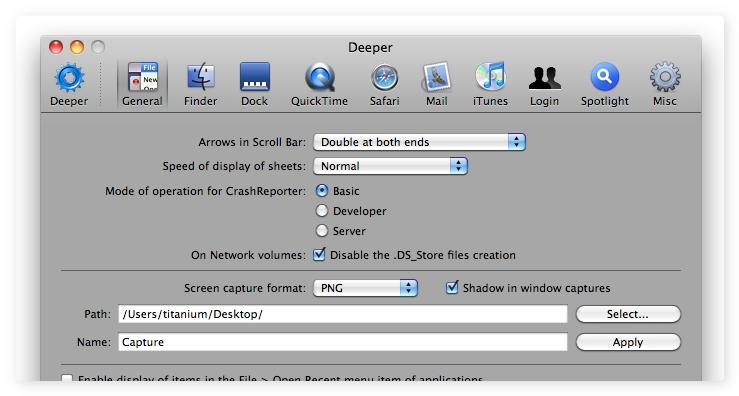Screen dimensions: 739x396
Task: Toggle Disable the .DS_Store files creation
Action: (x=319, y=255)
